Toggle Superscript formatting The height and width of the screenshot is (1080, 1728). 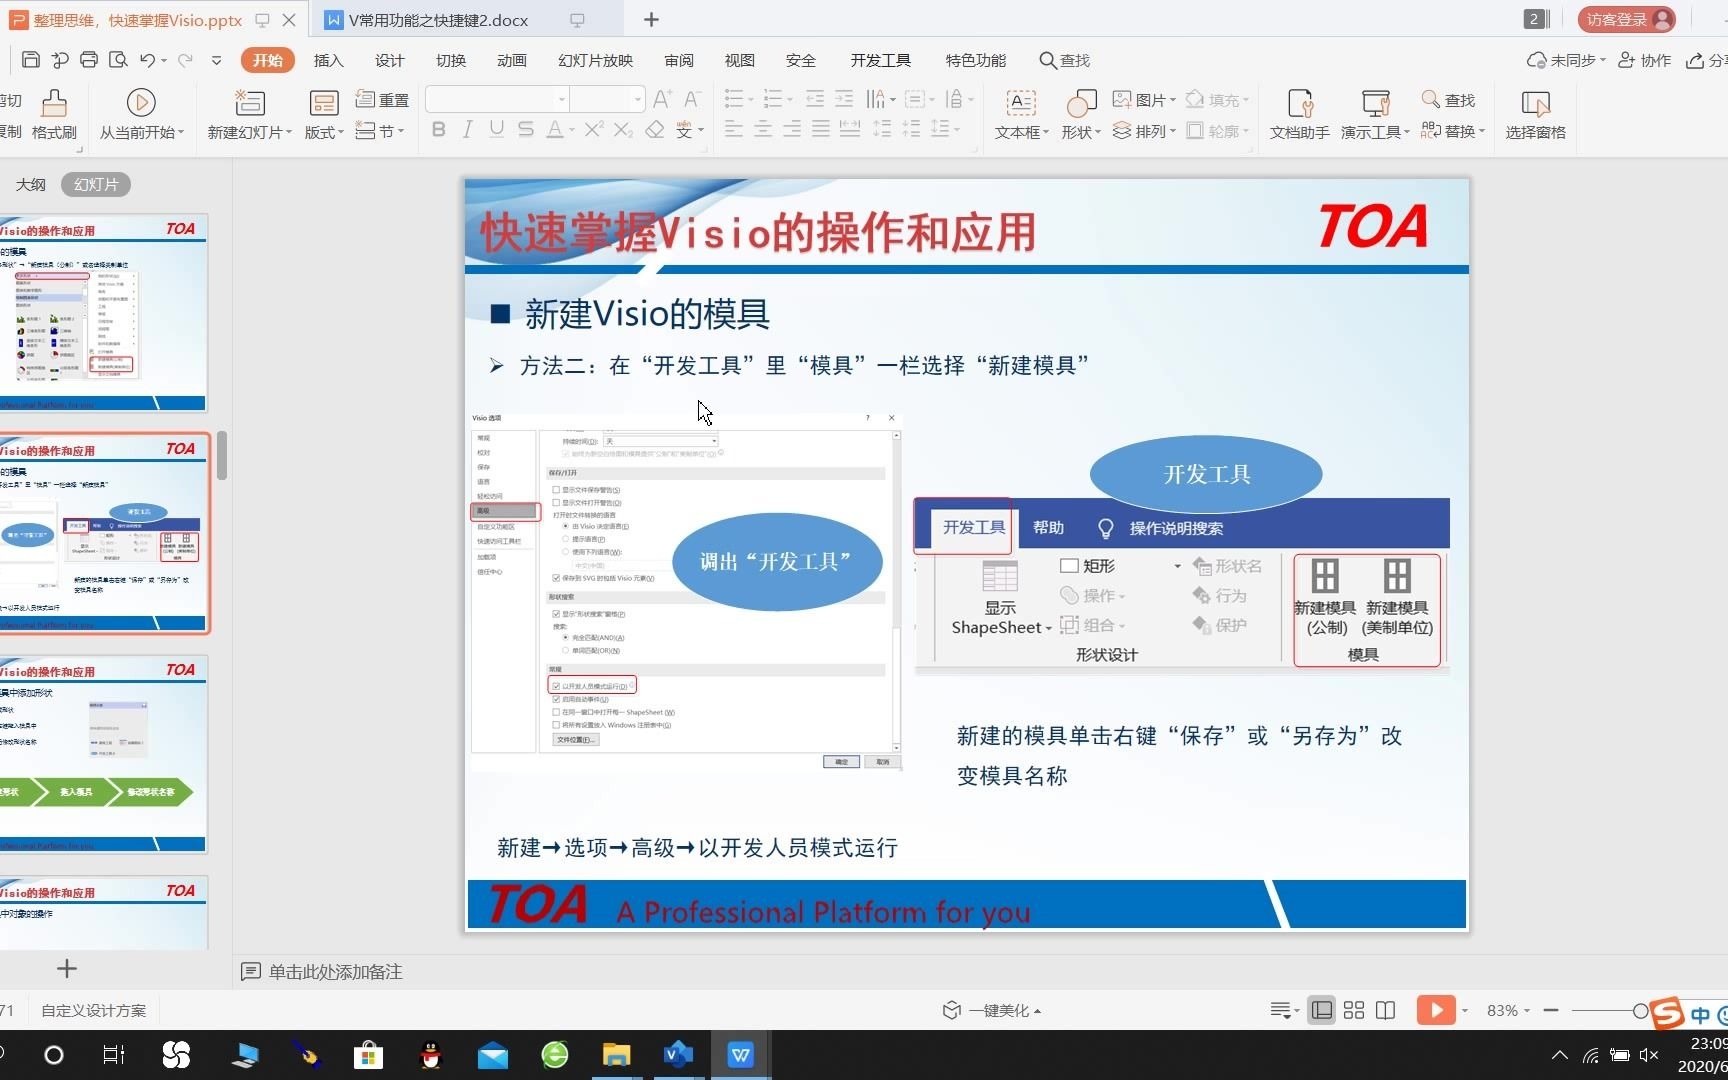pos(593,130)
